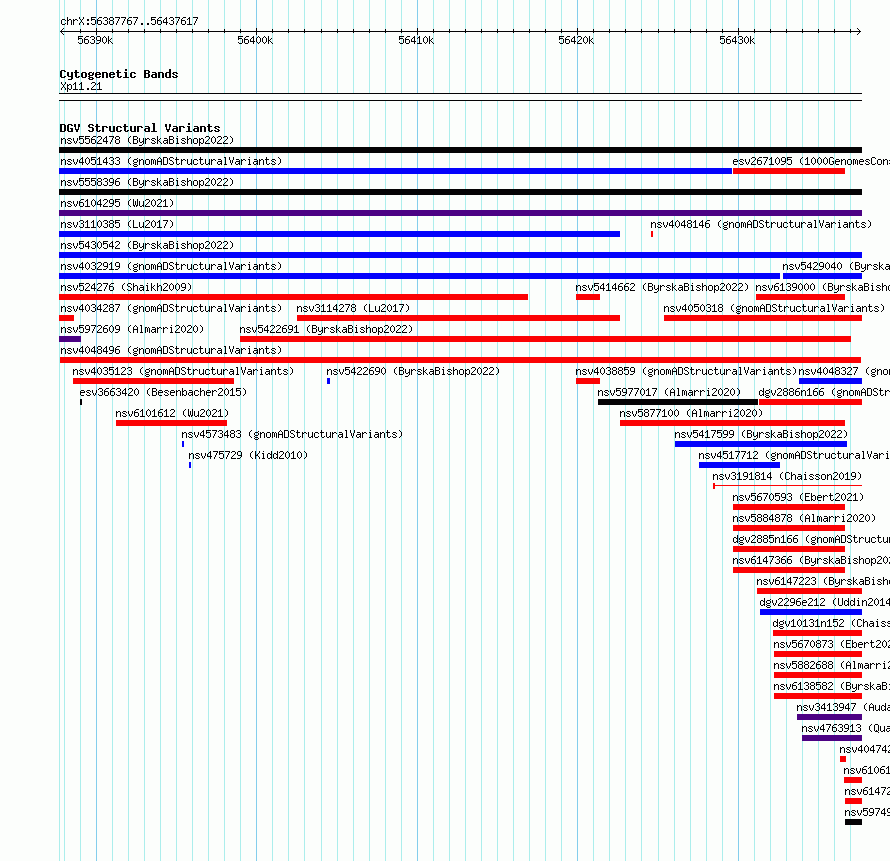This screenshot has height=861, width=890.
Task: Click nsv6101612 (Wu2021) label
Action: 172,413
